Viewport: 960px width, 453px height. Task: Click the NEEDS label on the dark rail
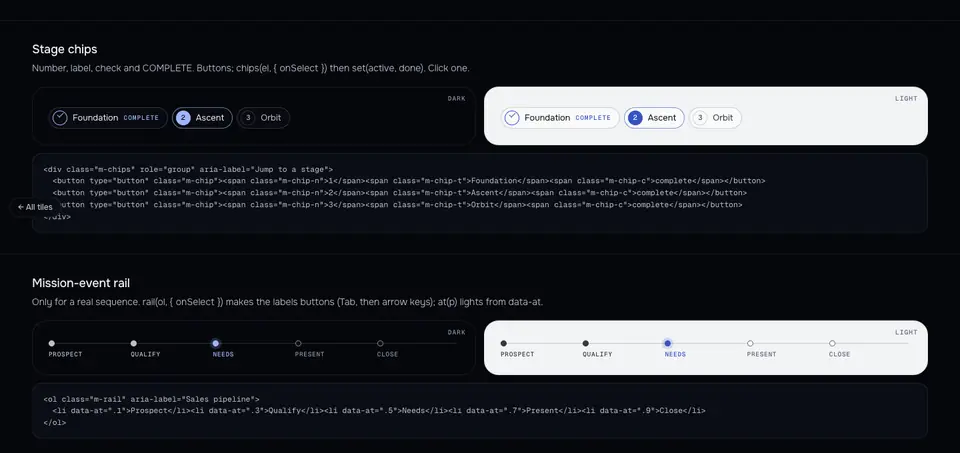coord(223,354)
